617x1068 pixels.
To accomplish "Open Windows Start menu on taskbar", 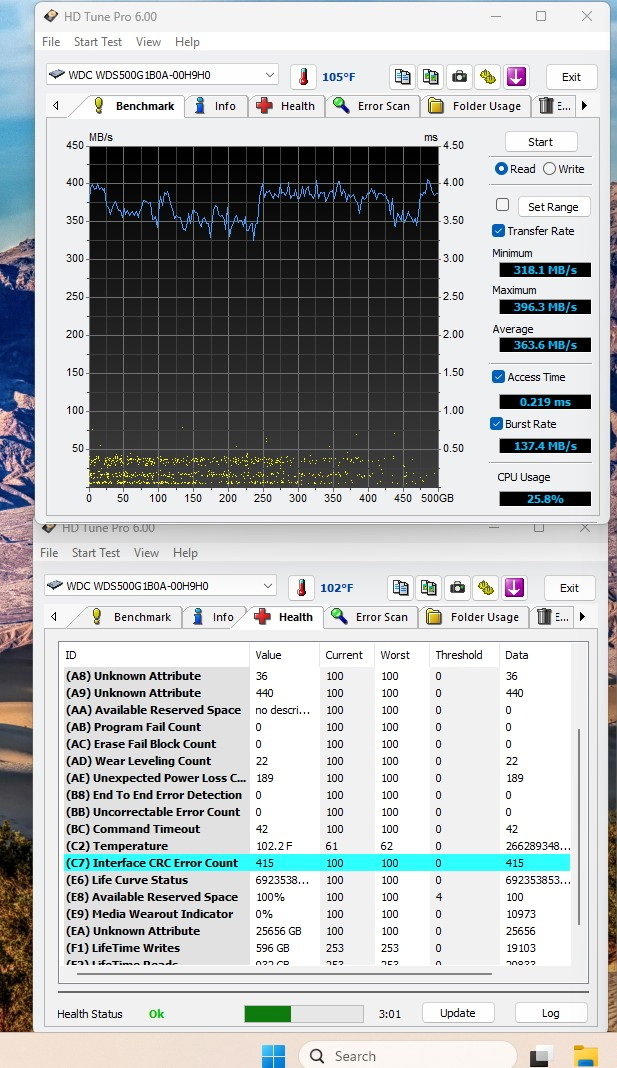I will (273, 1055).
